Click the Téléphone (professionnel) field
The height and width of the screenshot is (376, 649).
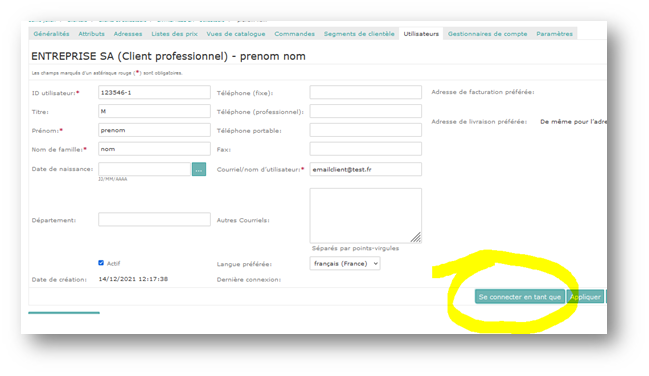click(365, 111)
